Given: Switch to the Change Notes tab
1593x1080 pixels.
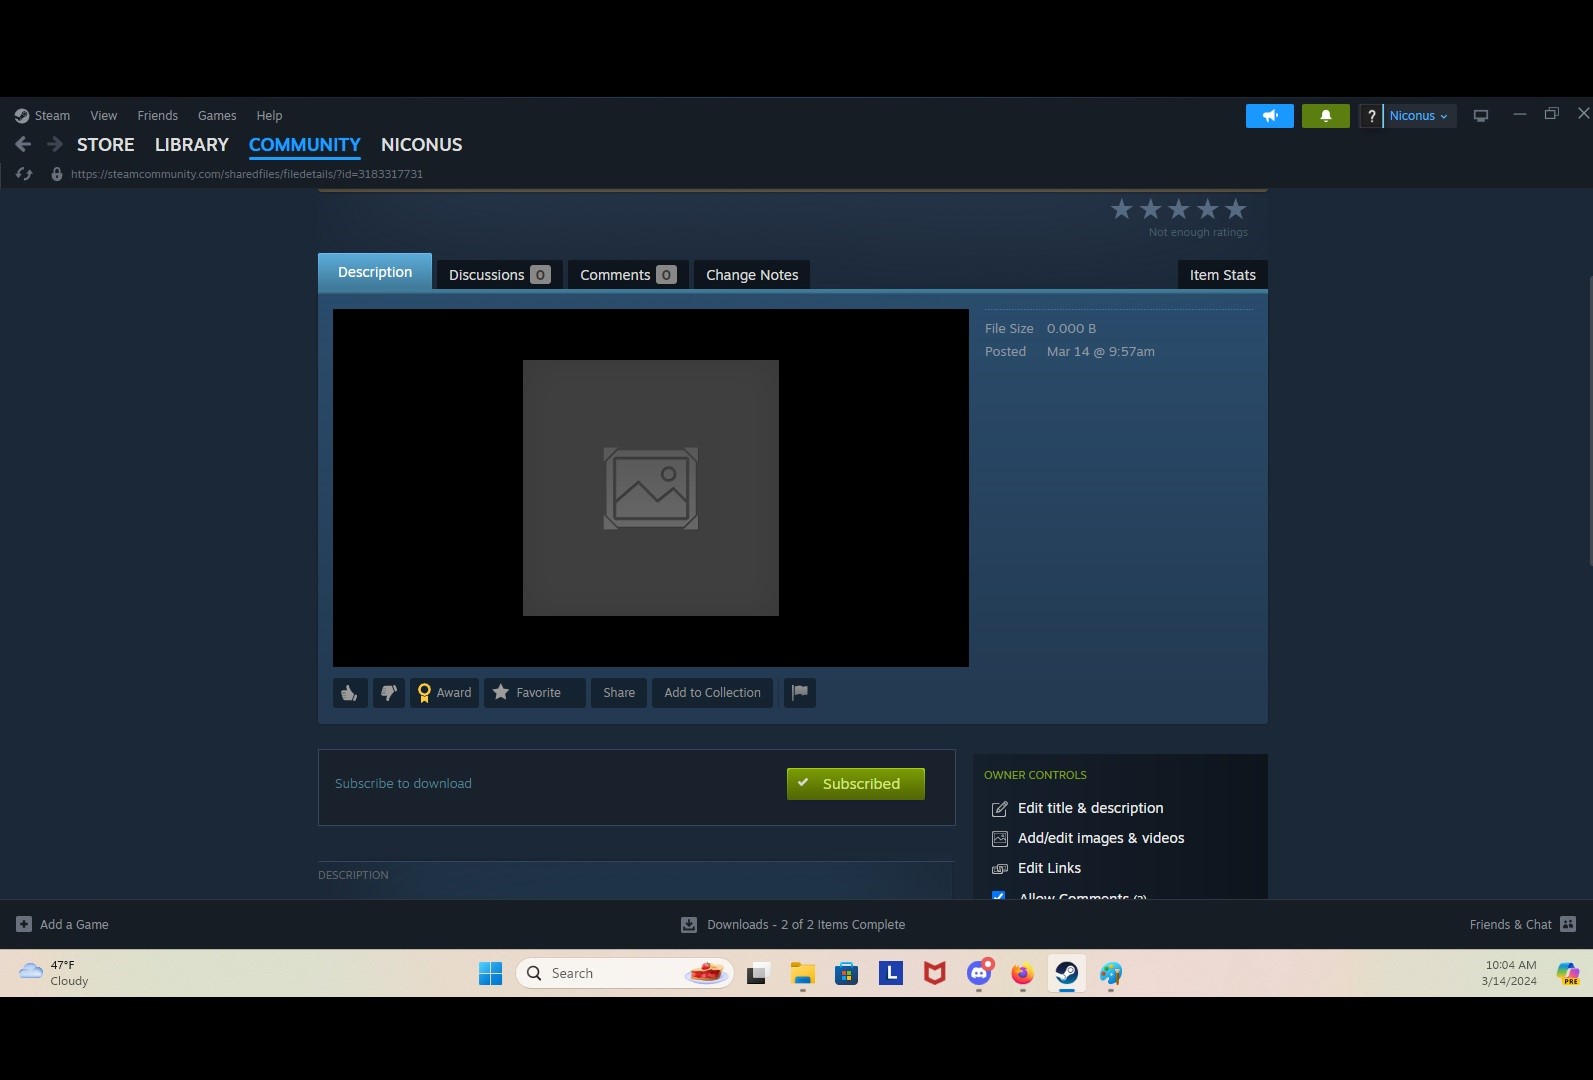Looking at the screenshot, I should click(752, 275).
